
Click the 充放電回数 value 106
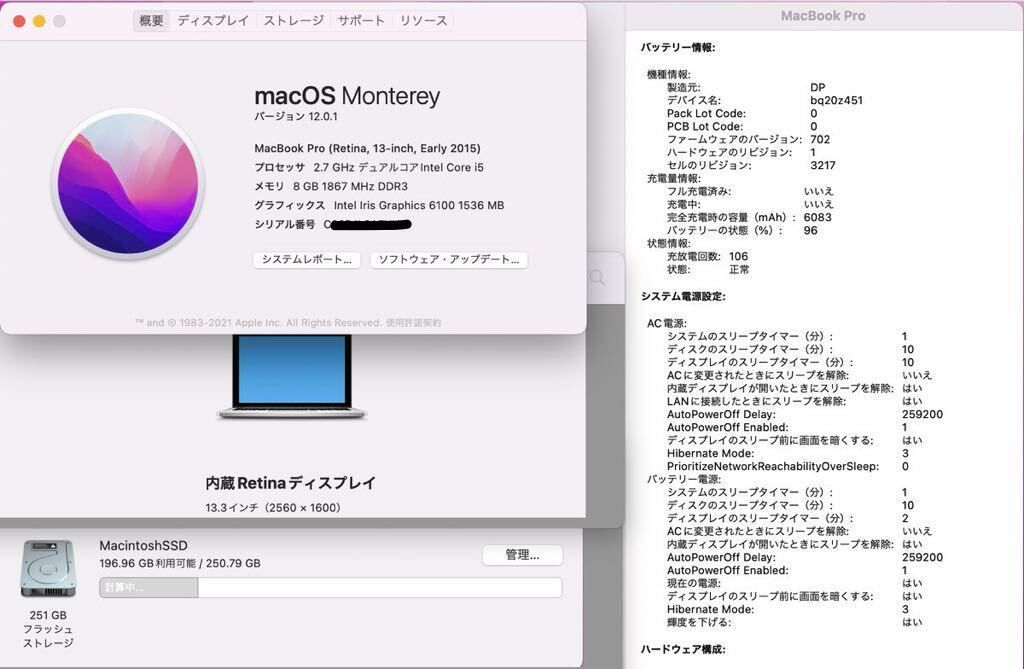tap(739, 257)
